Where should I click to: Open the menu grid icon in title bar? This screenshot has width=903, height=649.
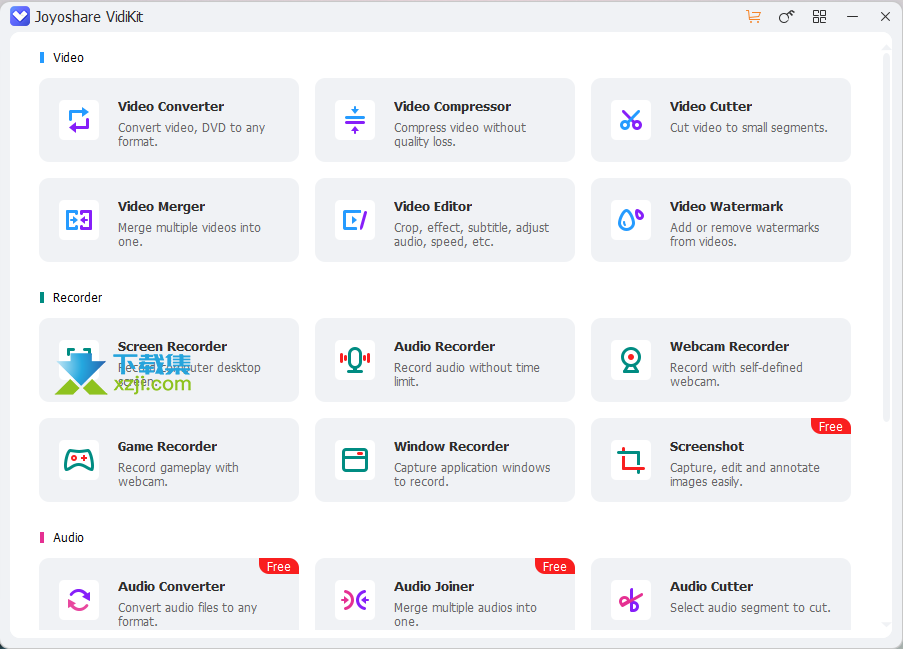[819, 17]
